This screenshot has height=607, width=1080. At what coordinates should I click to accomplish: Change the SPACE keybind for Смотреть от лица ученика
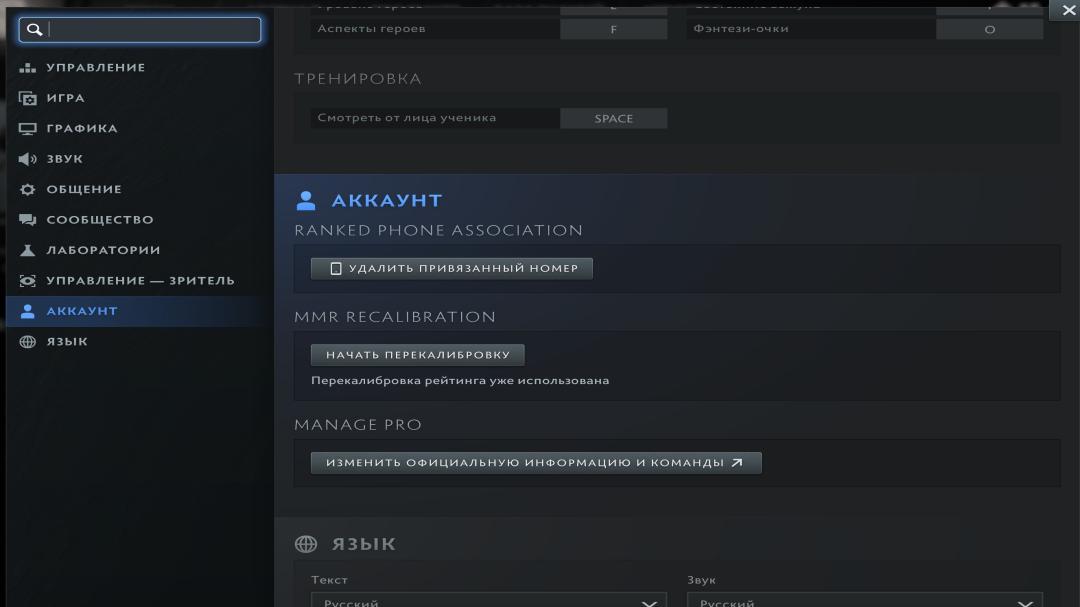(x=614, y=119)
